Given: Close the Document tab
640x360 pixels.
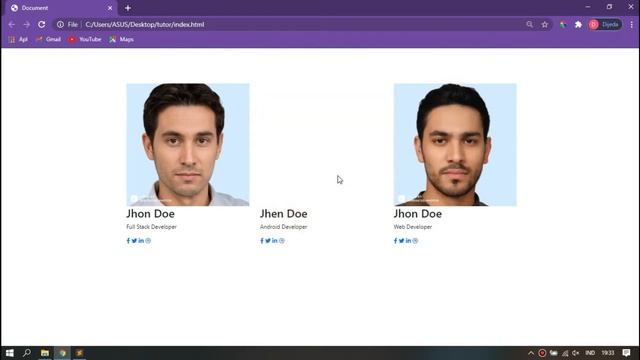Looking at the screenshot, I should [110, 8].
